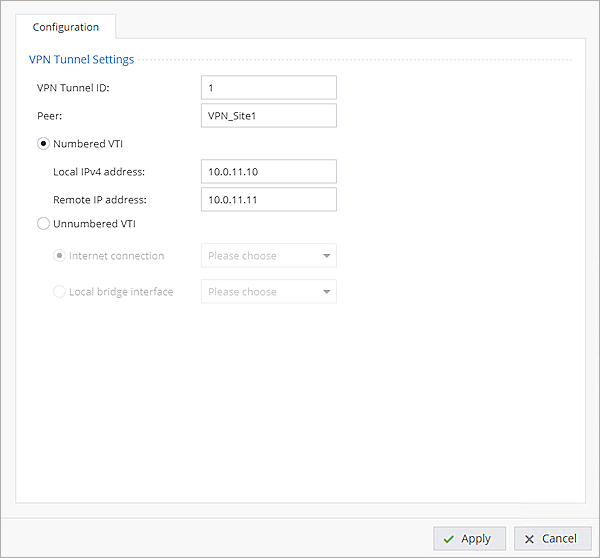
Task: Click the "Peer:" label text
Action: click(x=50, y=116)
